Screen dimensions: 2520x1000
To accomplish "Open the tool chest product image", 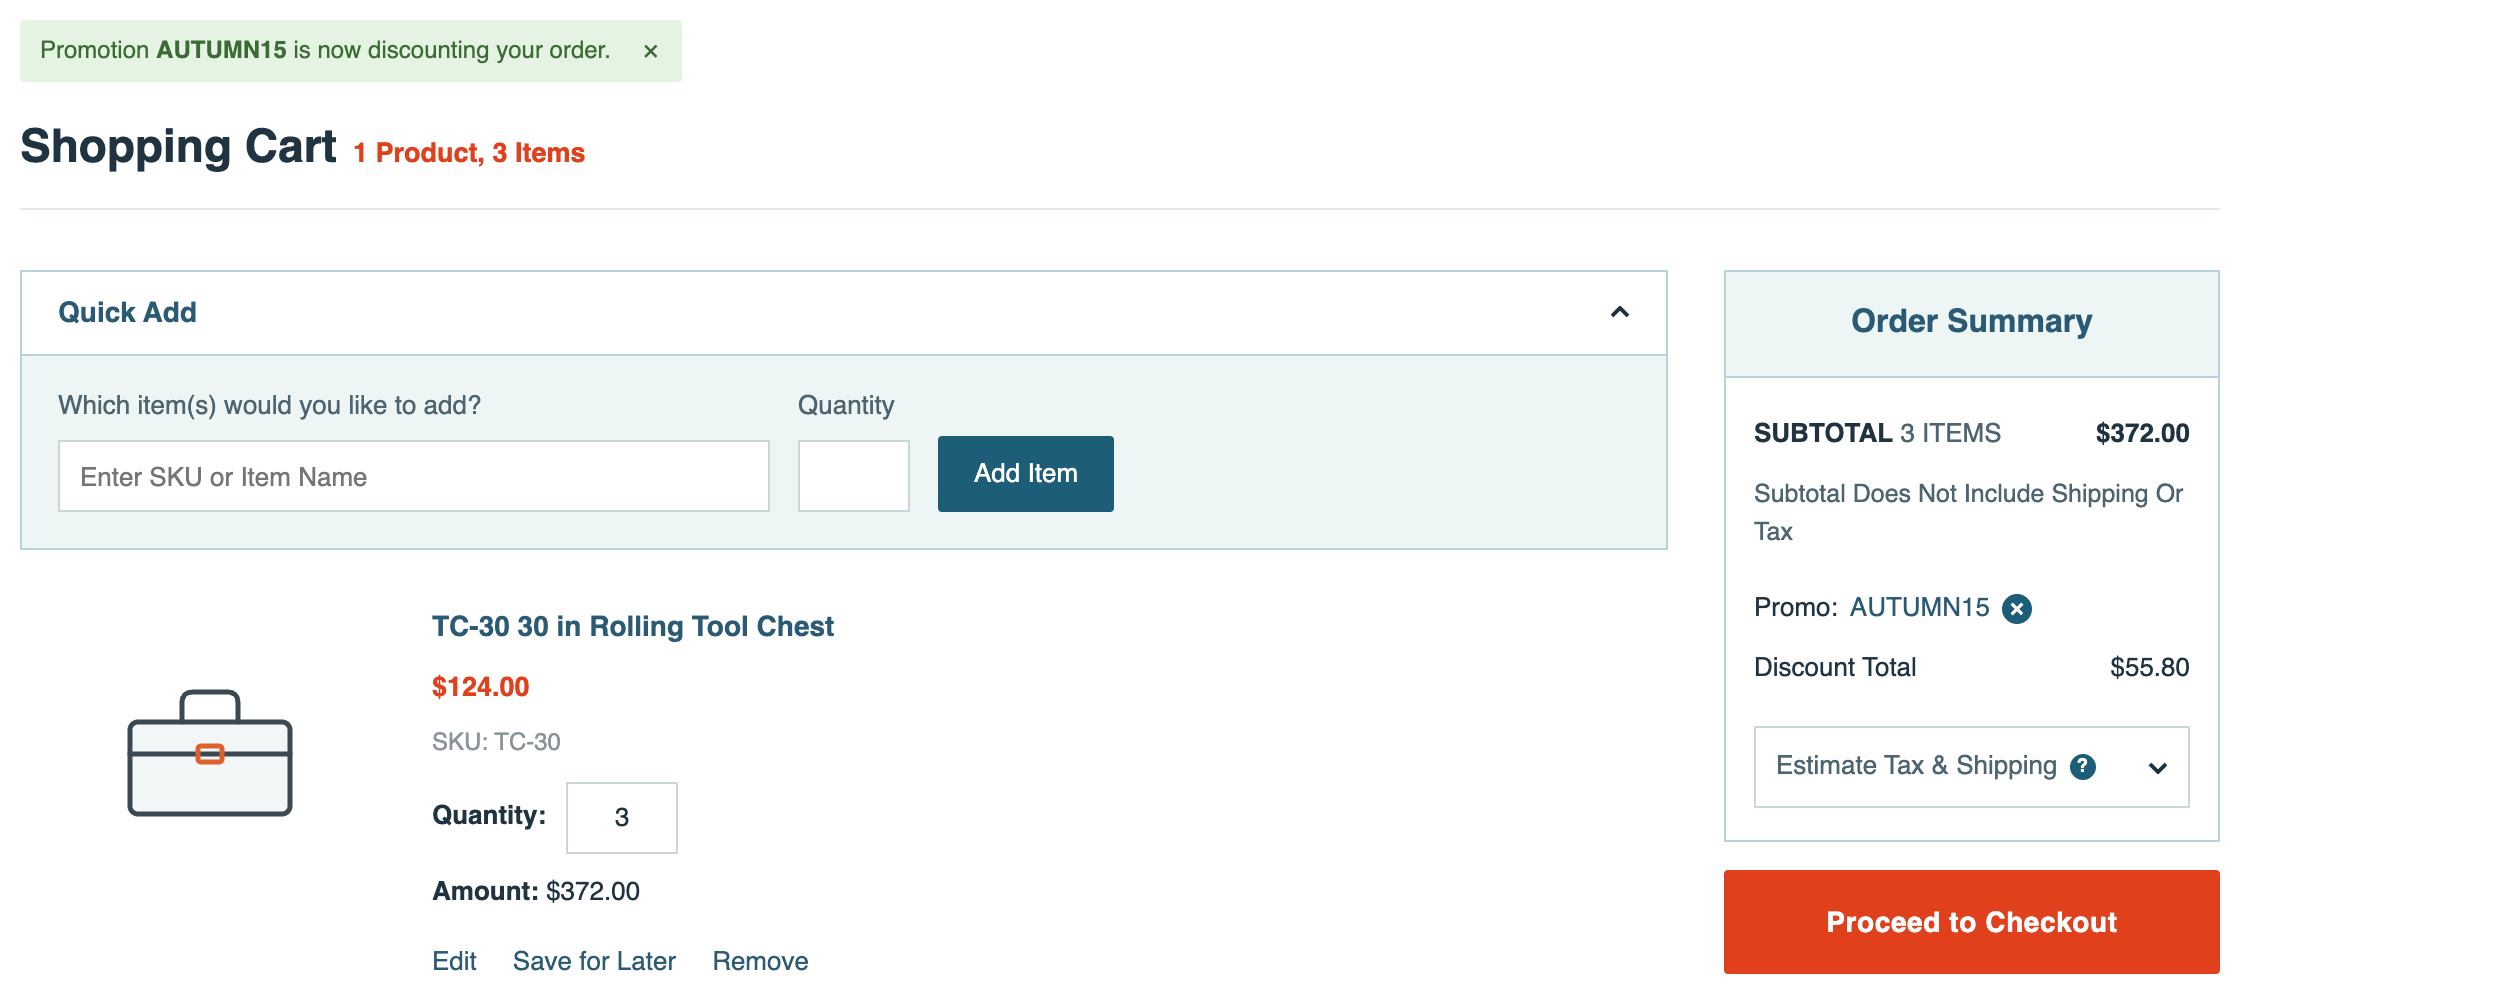I will pyautogui.click(x=210, y=753).
